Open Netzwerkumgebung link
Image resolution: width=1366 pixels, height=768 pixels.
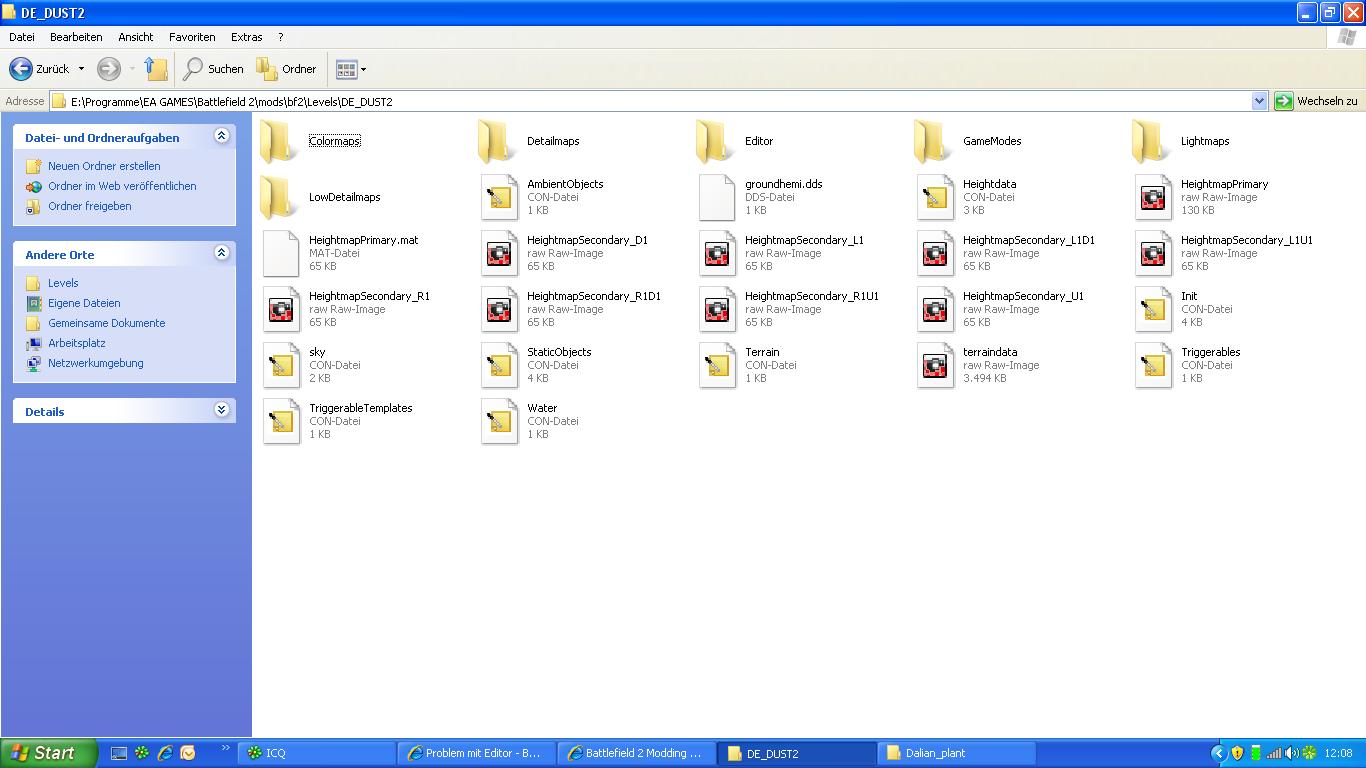pyautogui.click(x=96, y=363)
